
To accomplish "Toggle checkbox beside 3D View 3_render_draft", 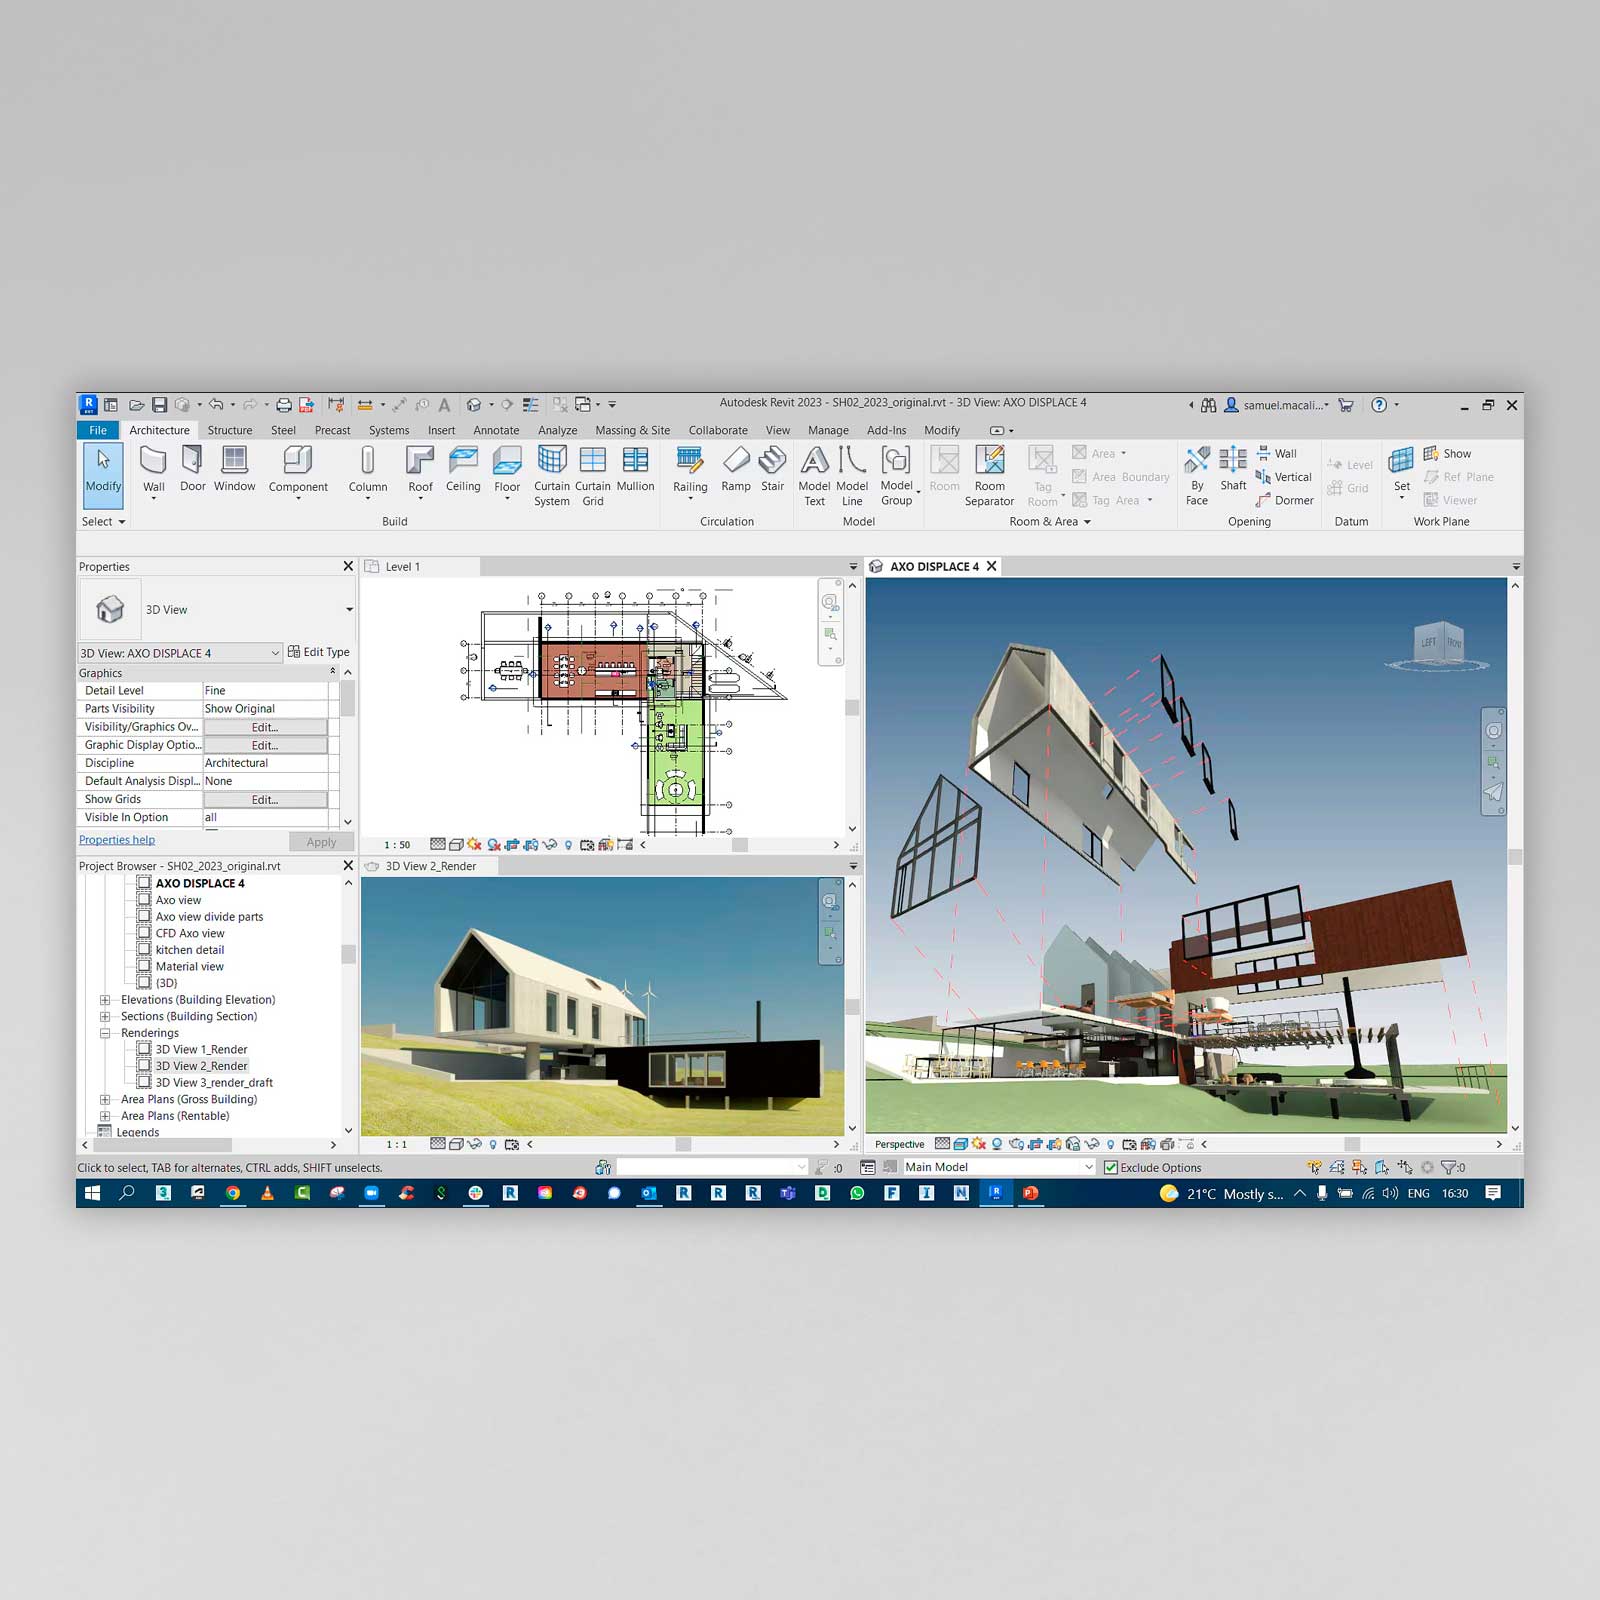I will [144, 1082].
